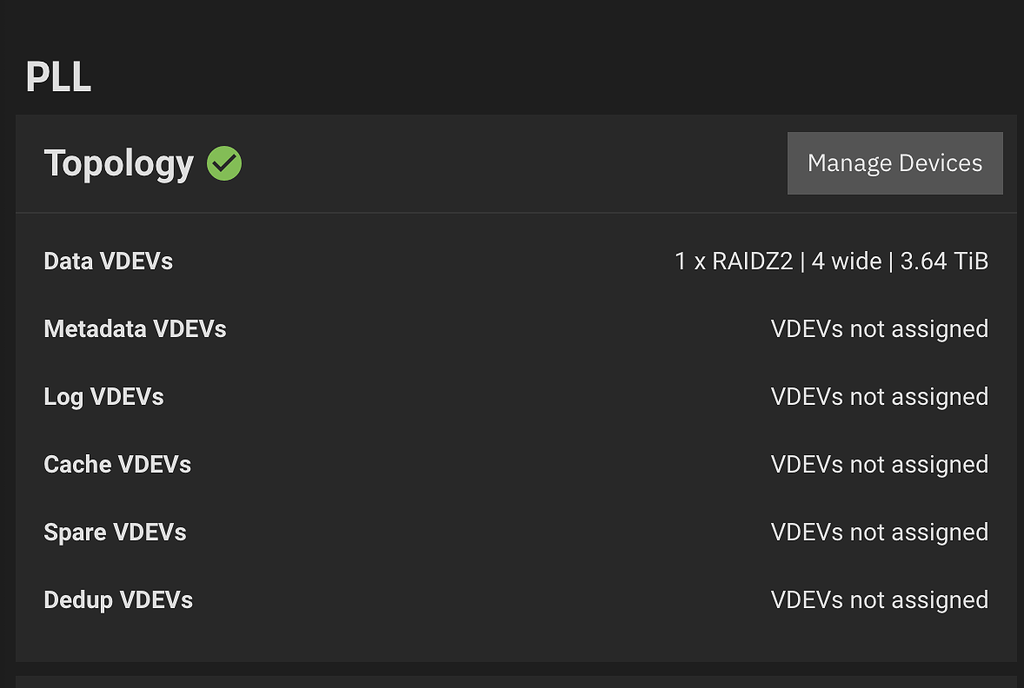Select the Cache VDEVs label
Viewport: 1024px width, 688px height.
pos(118,465)
